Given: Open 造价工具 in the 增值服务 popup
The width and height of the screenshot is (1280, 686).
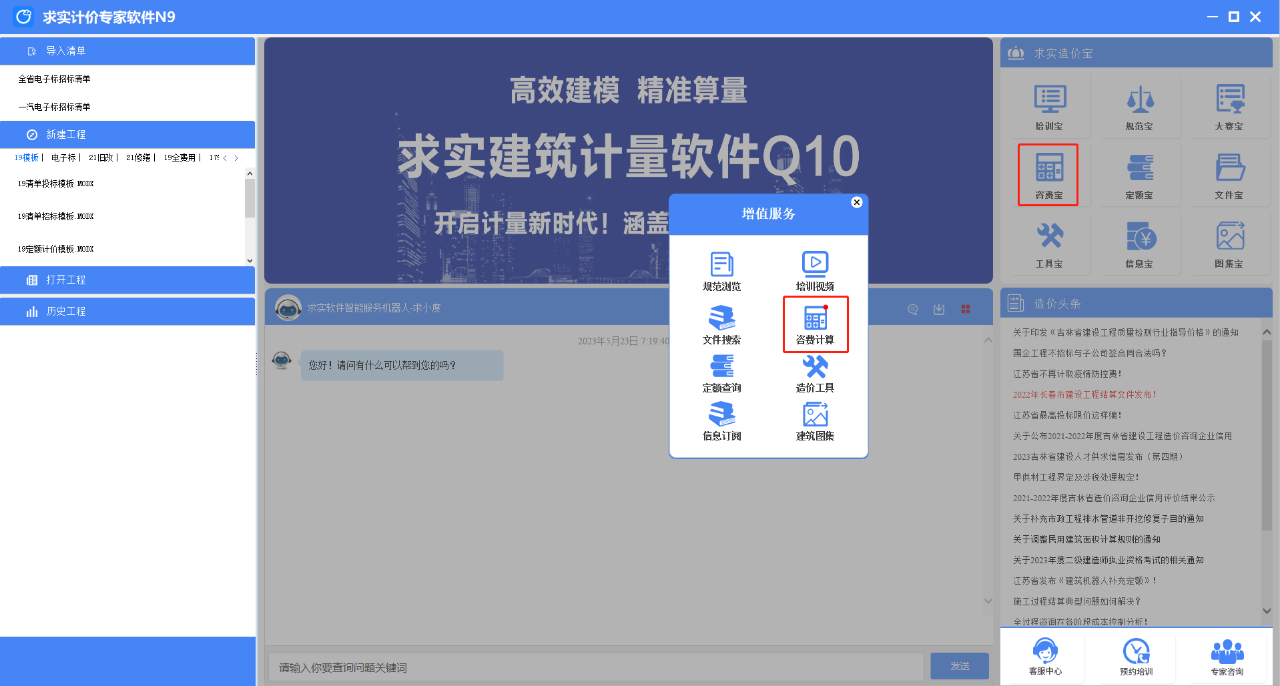Looking at the screenshot, I should click(x=815, y=373).
